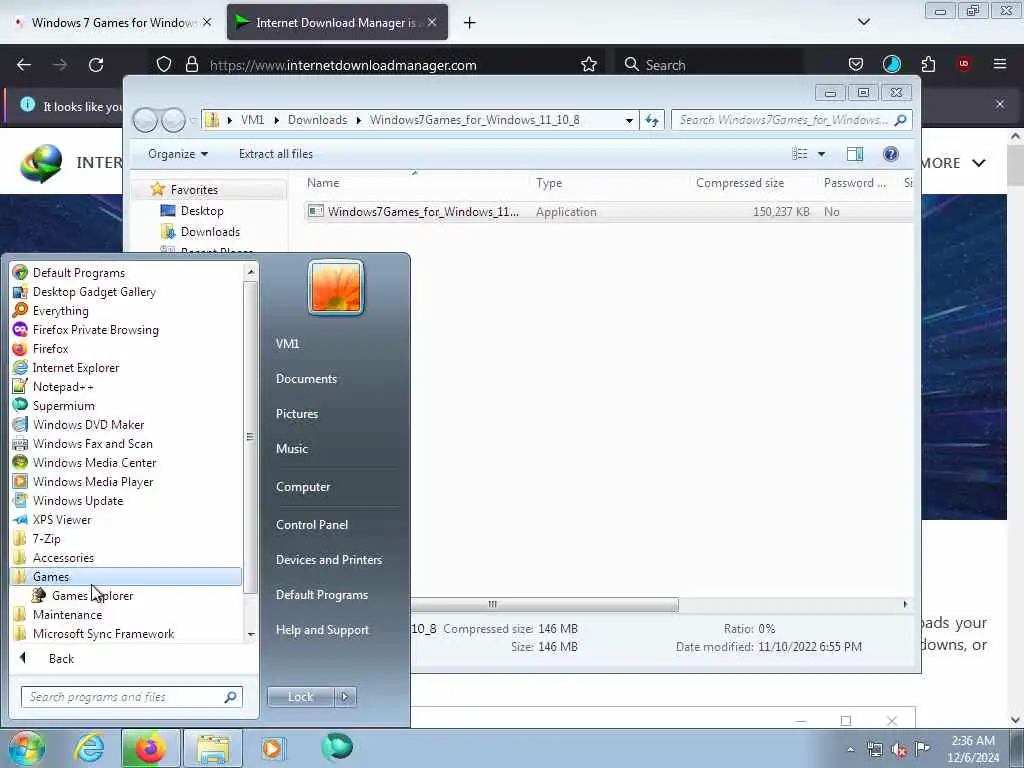Open Help and Support
This screenshot has height=768, width=1024.
(x=322, y=630)
